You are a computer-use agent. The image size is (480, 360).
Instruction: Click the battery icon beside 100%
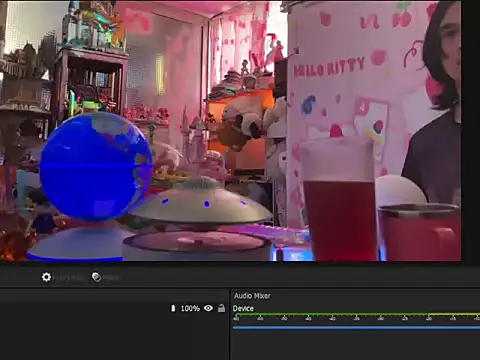(x=173, y=308)
